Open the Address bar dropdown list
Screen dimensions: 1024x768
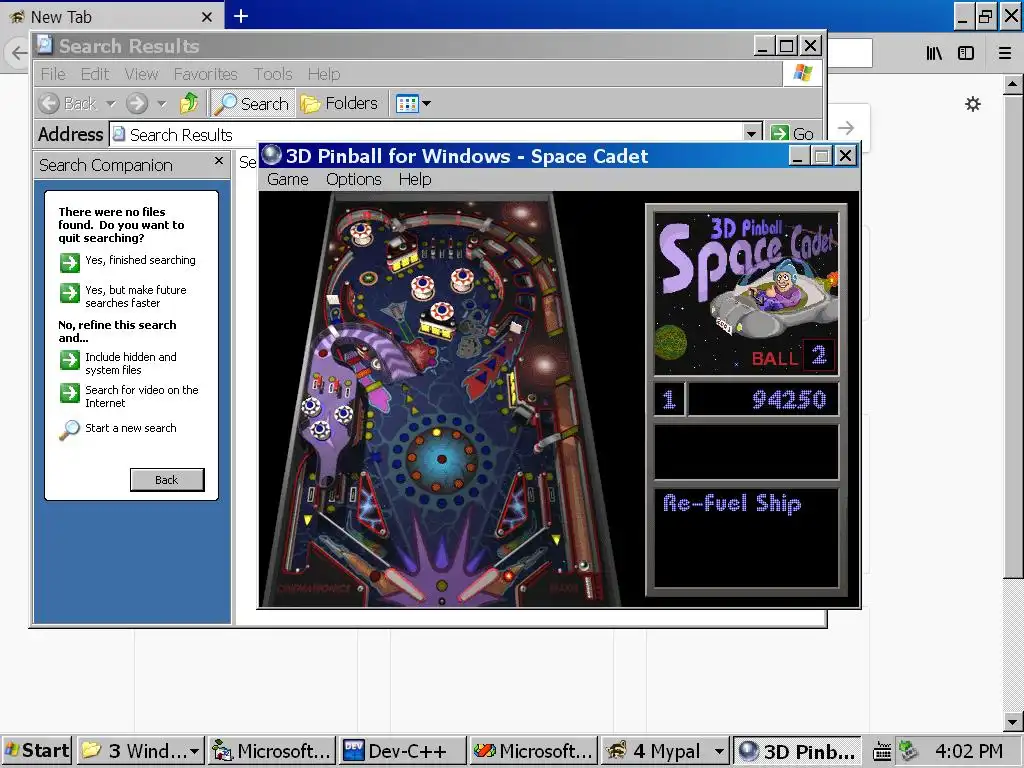752,133
